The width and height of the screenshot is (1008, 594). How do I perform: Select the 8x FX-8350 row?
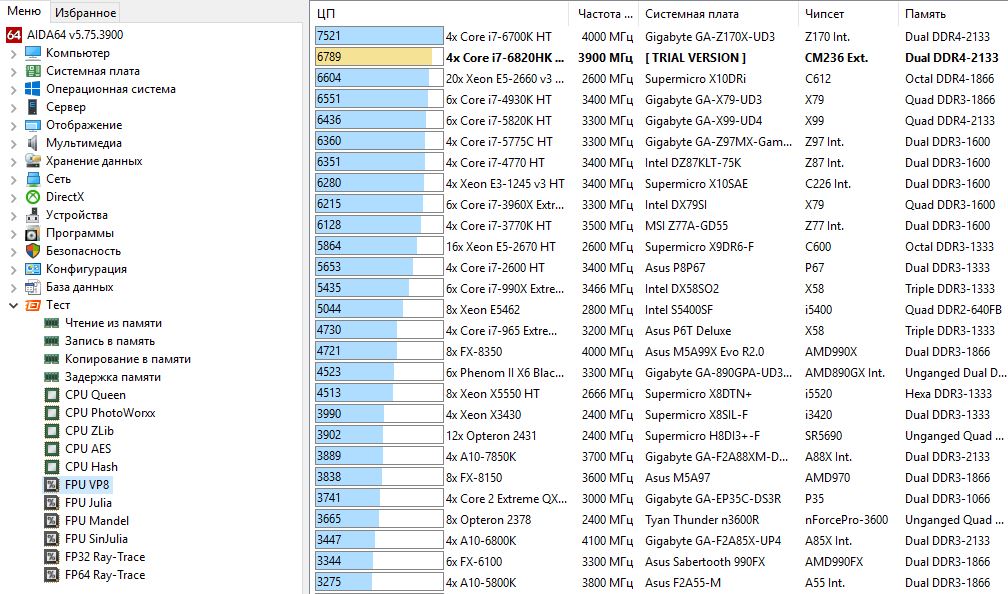click(x=660, y=352)
